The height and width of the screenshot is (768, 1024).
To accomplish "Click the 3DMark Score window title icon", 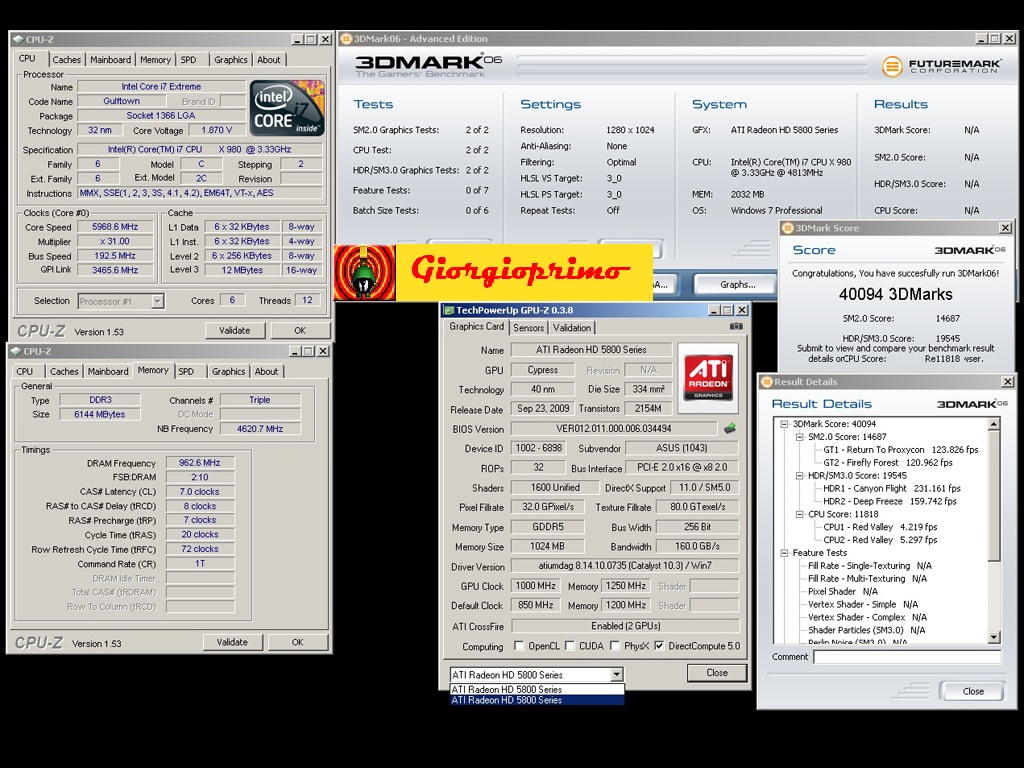I will [x=788, y=228].
